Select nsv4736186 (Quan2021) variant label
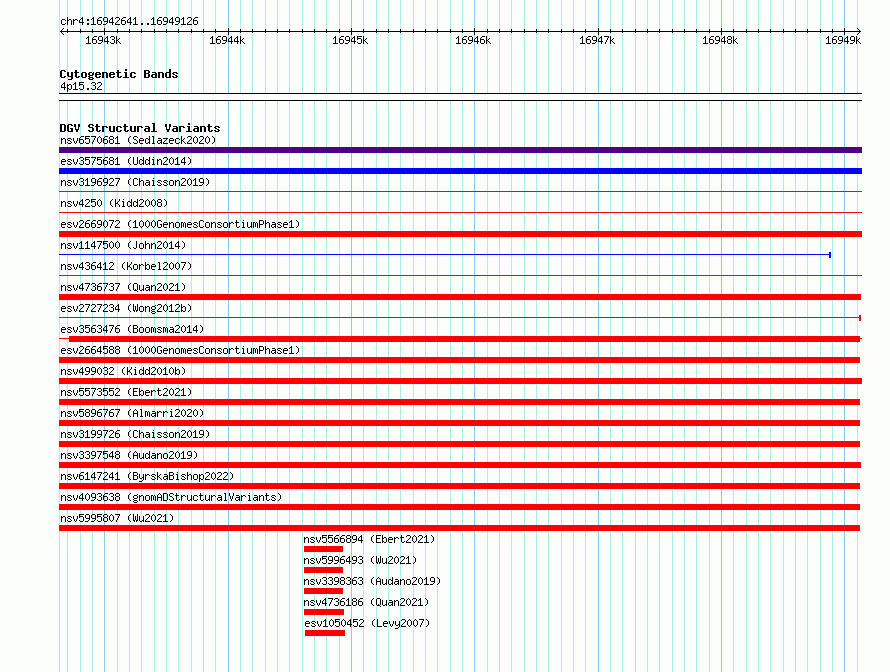Image resolution: width=890 pixels, height=672 pixels. 366,602
